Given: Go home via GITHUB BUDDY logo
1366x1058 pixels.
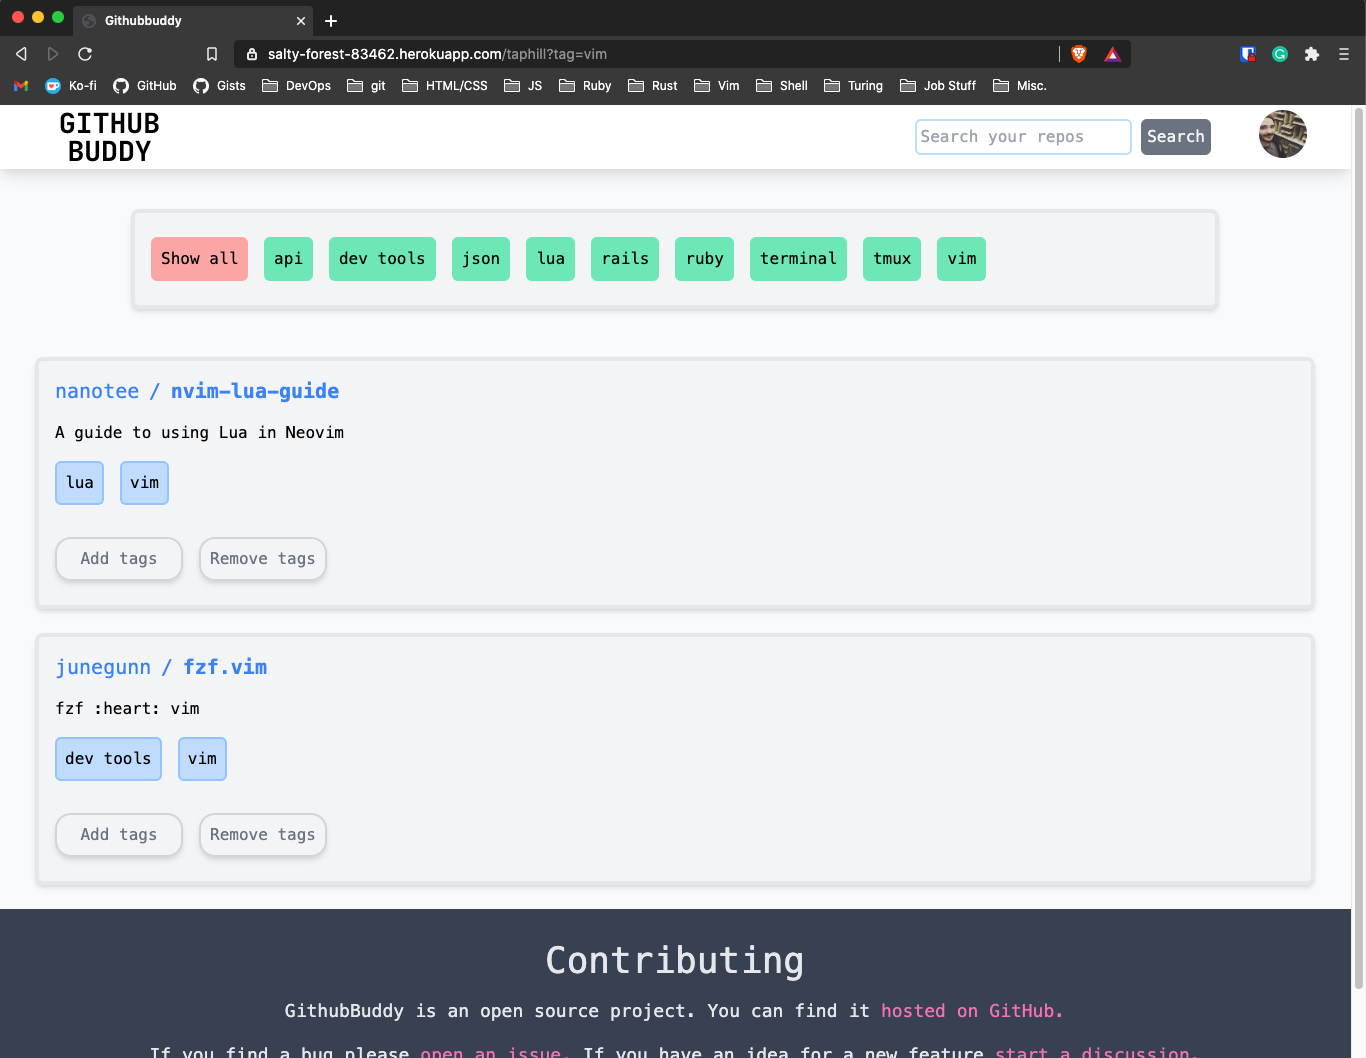Looking at the screenshot, I should click(109, 137).
